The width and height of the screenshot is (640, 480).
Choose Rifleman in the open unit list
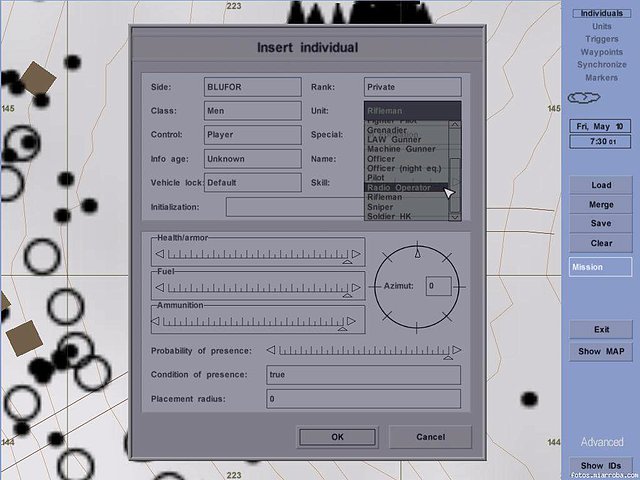407,197
